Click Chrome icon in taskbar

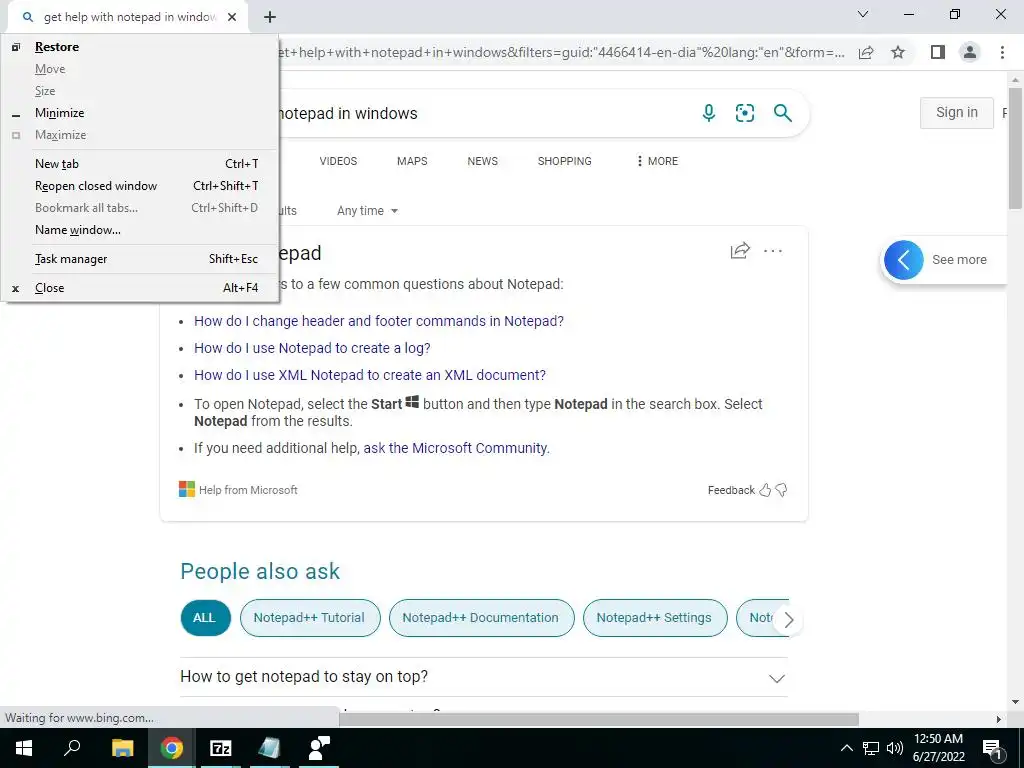[171, 748]
